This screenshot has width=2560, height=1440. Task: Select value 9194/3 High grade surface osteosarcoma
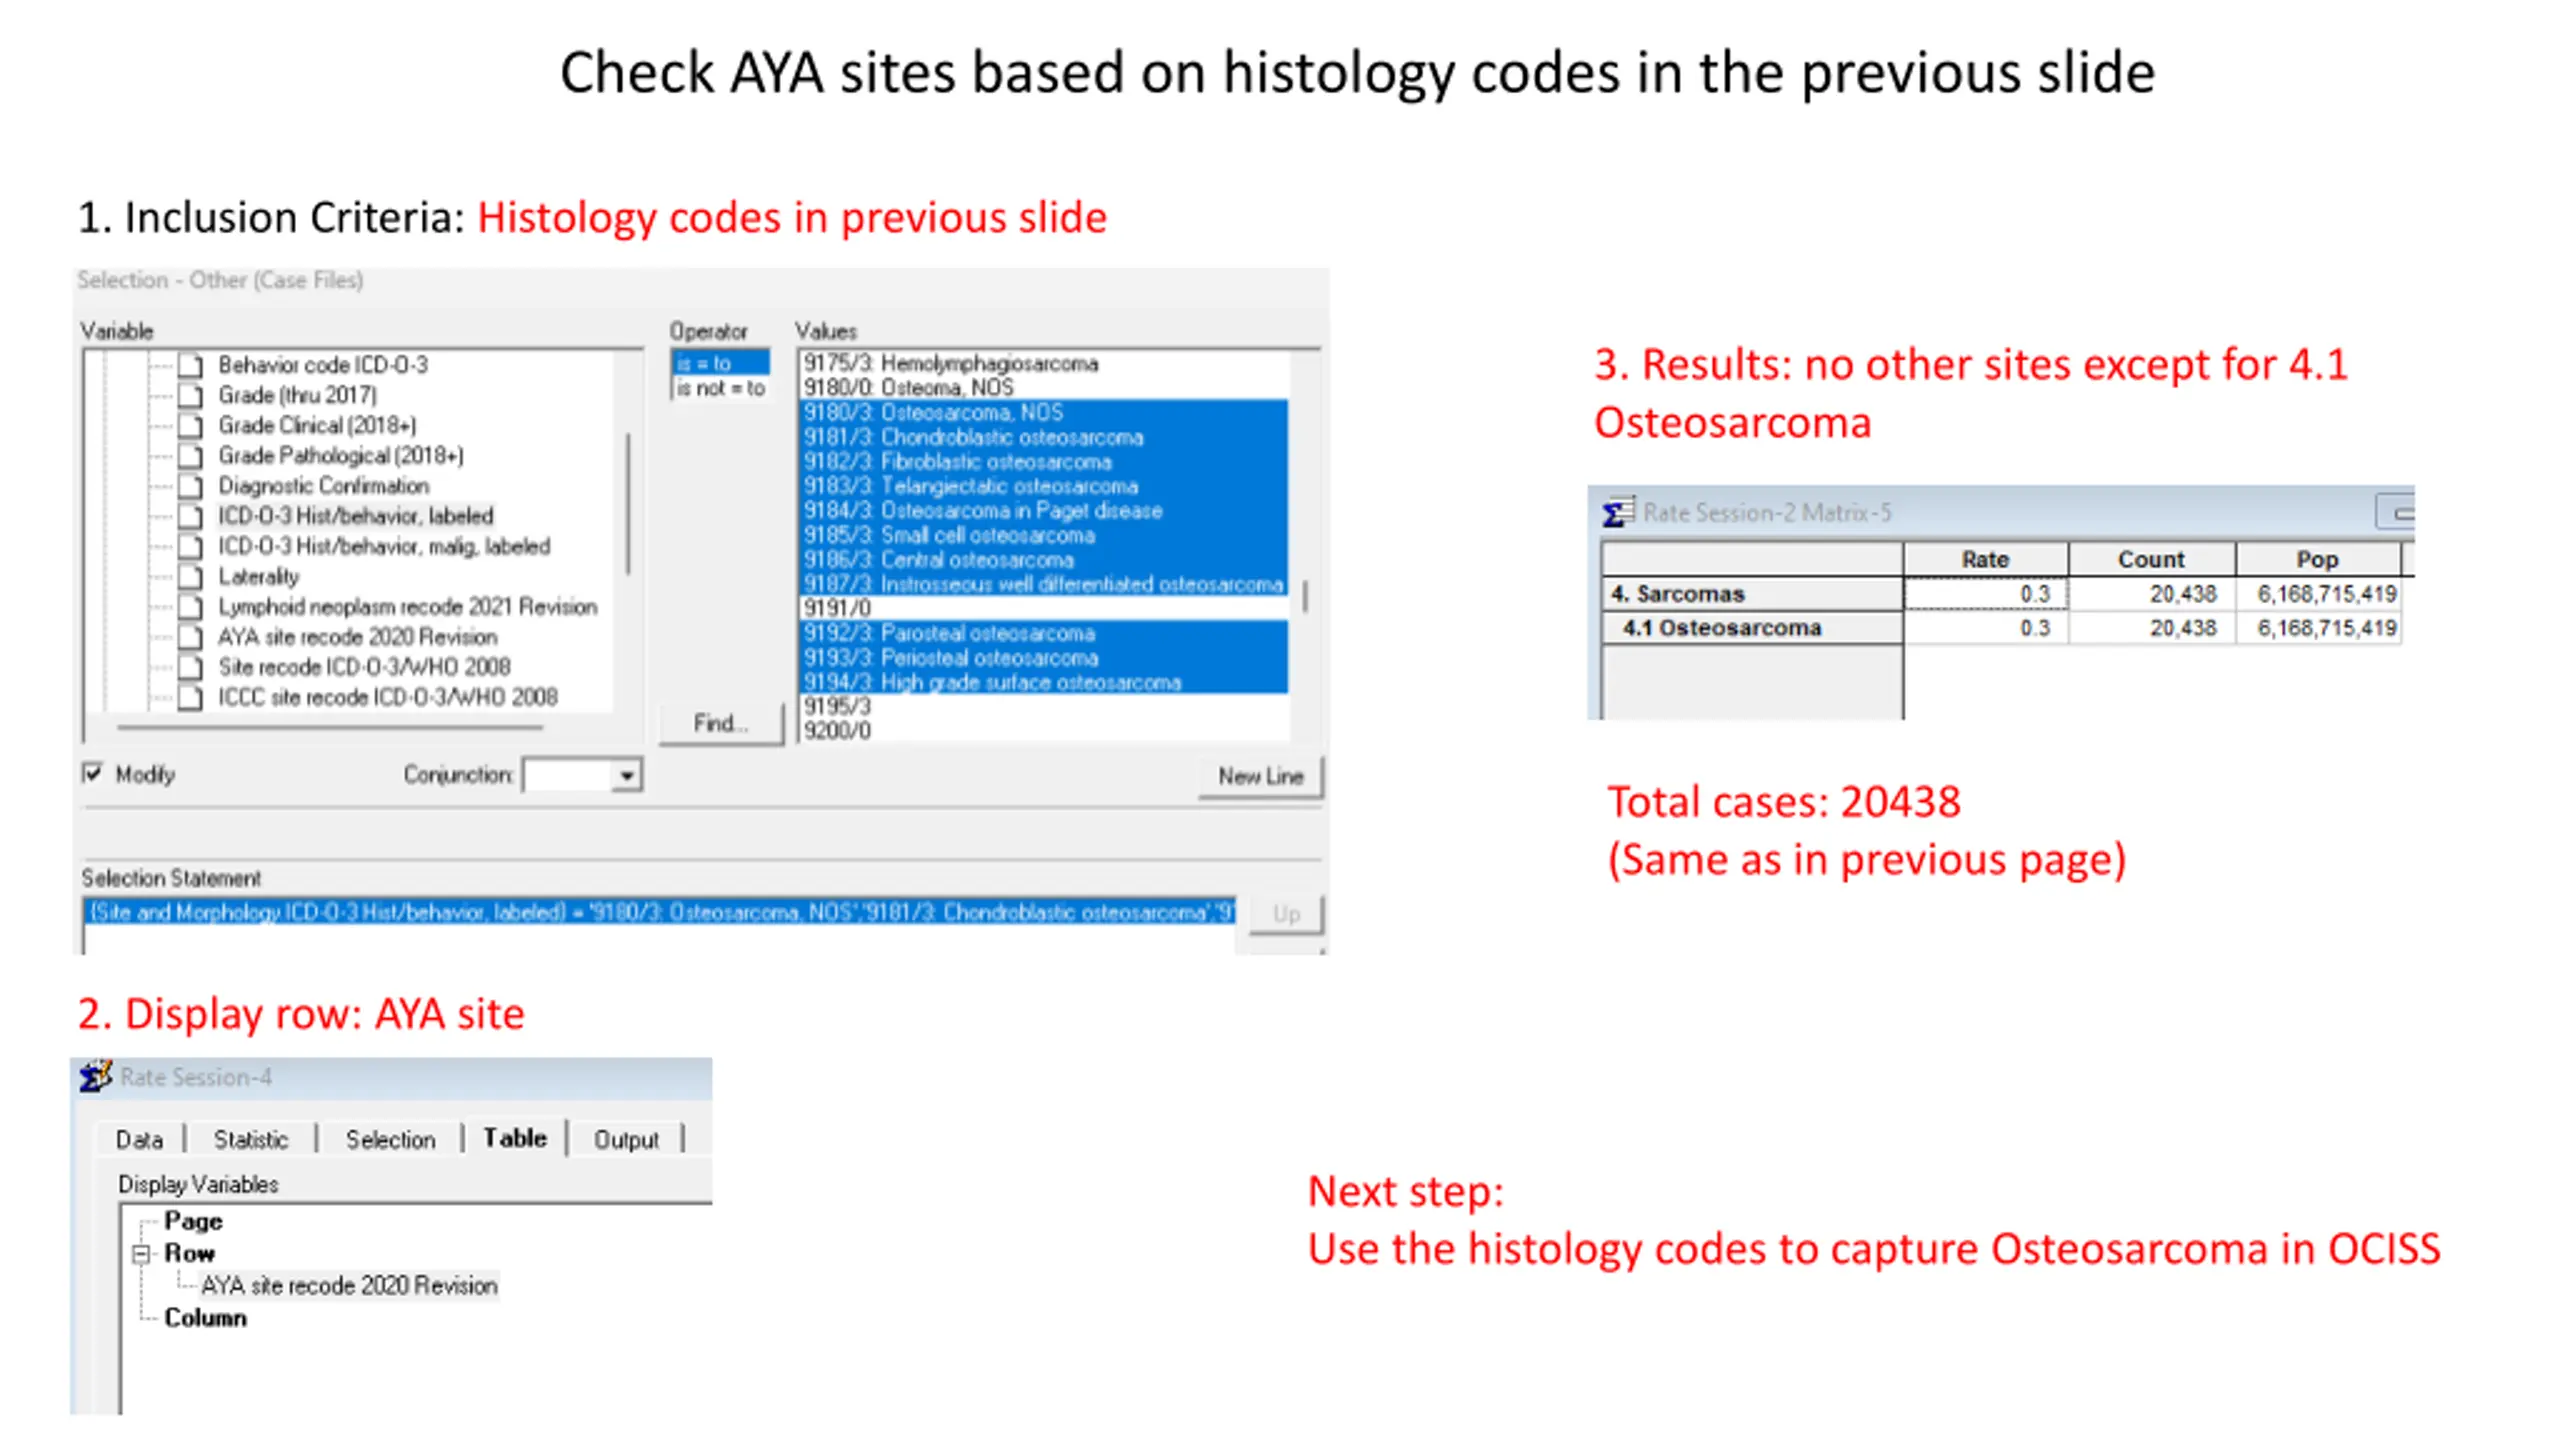pyautogui.click(x=1043, y=682)
